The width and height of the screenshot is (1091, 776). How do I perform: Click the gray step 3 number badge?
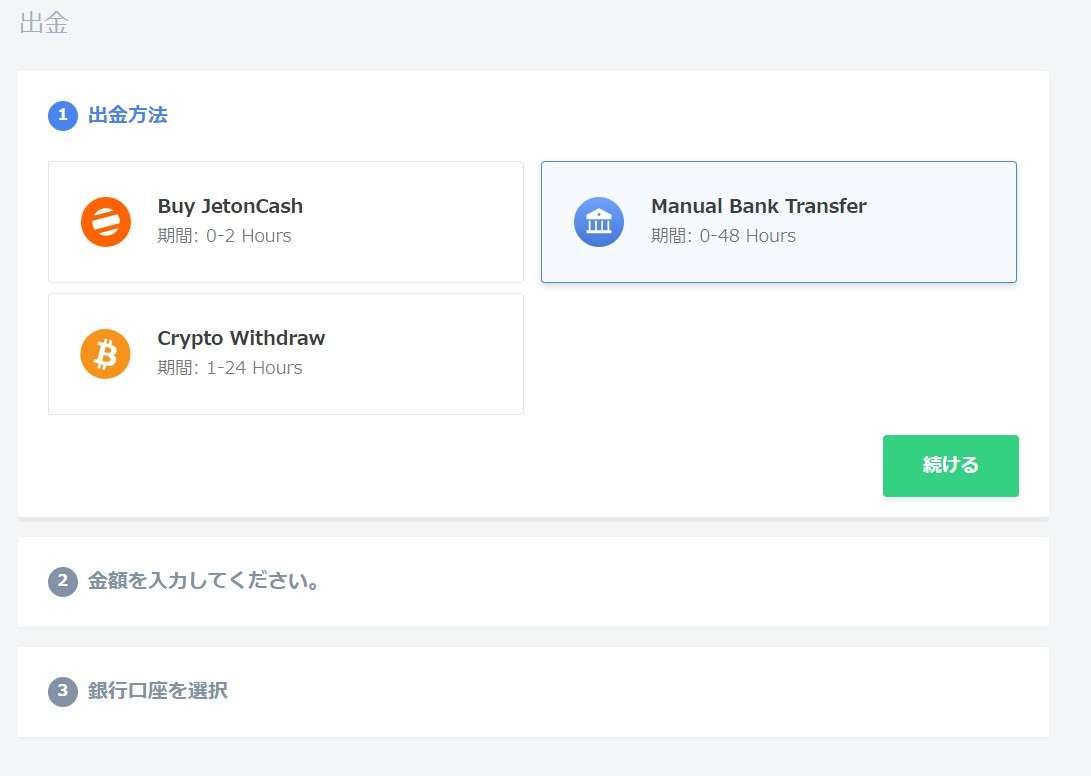click(x=63, y=691)
